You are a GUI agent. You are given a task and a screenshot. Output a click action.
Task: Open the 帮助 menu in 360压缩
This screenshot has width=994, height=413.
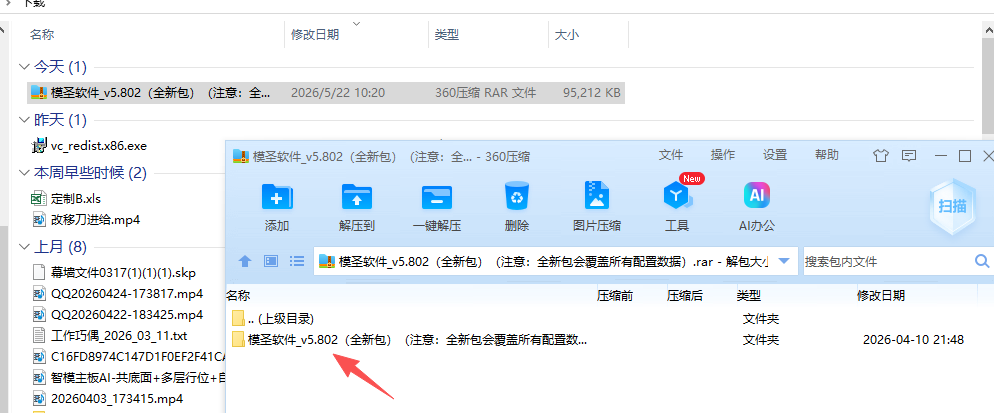(x=827, y=155)
